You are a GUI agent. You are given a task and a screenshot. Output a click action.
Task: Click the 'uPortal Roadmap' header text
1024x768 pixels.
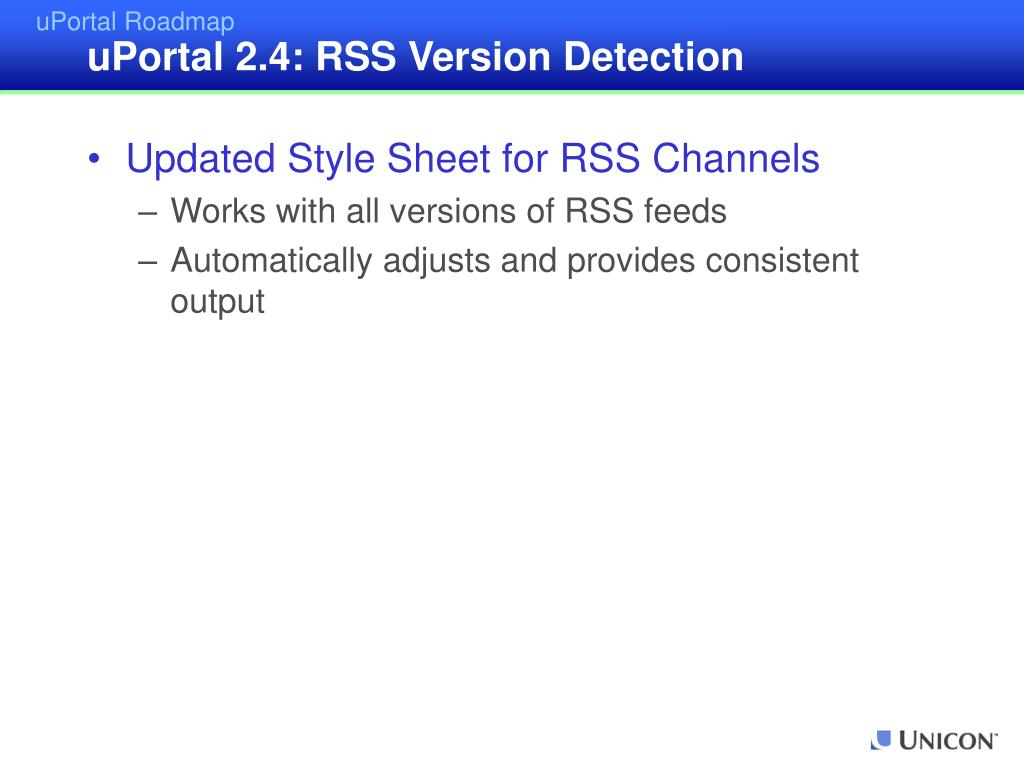(135, 22)
